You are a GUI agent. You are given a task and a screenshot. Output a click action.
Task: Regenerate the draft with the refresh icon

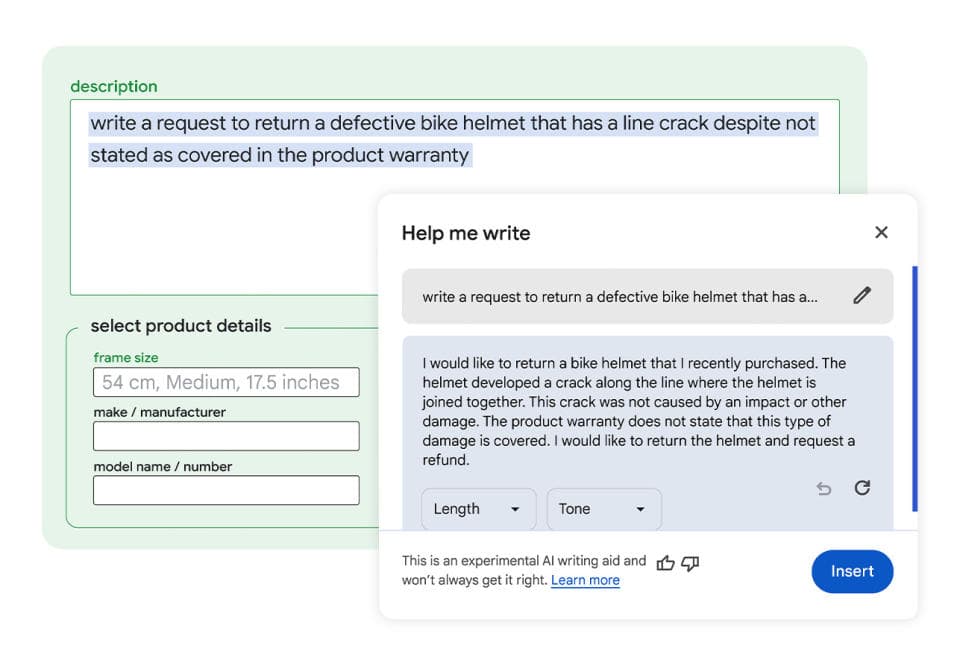click(862, 488)
